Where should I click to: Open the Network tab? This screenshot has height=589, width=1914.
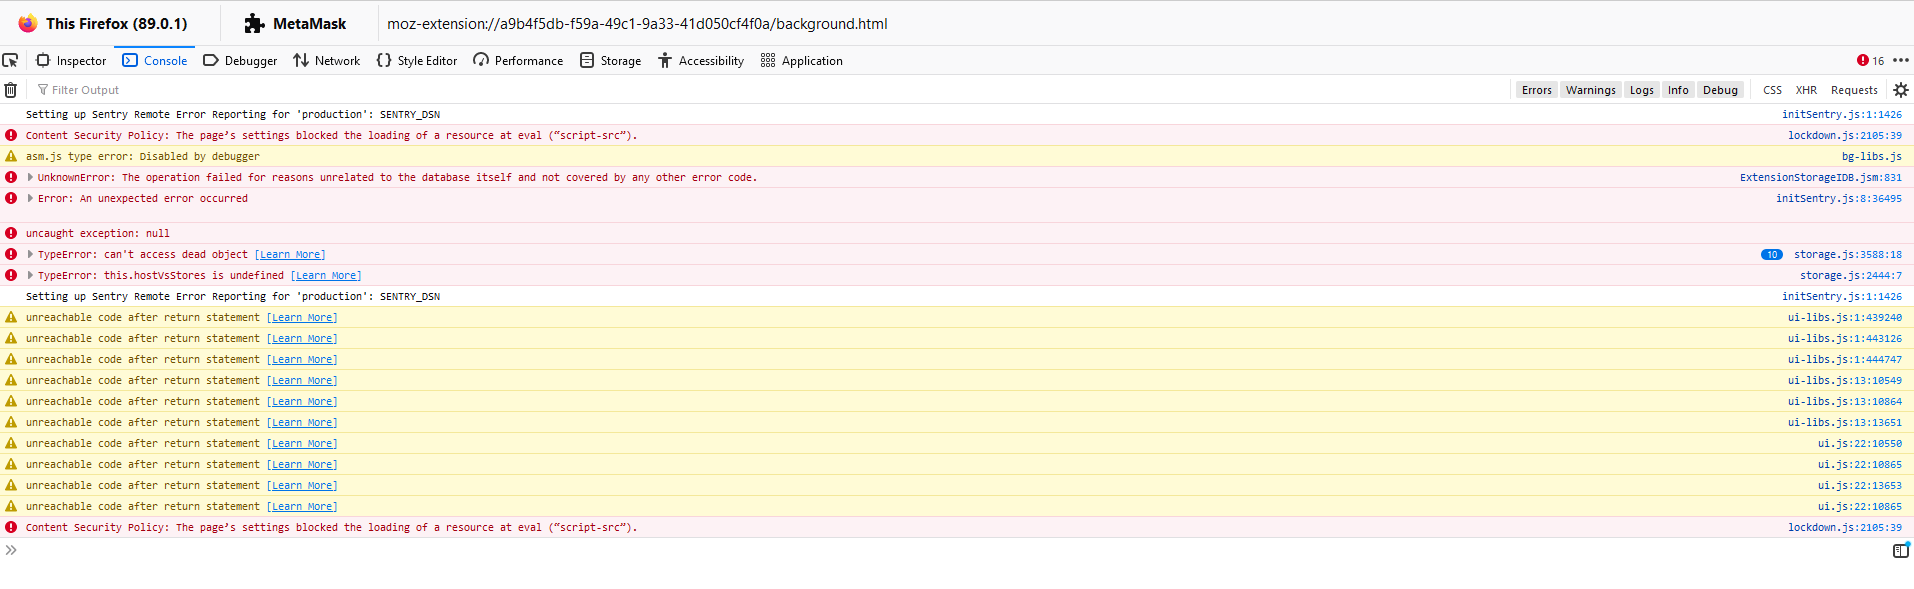(x=327, y=60)
